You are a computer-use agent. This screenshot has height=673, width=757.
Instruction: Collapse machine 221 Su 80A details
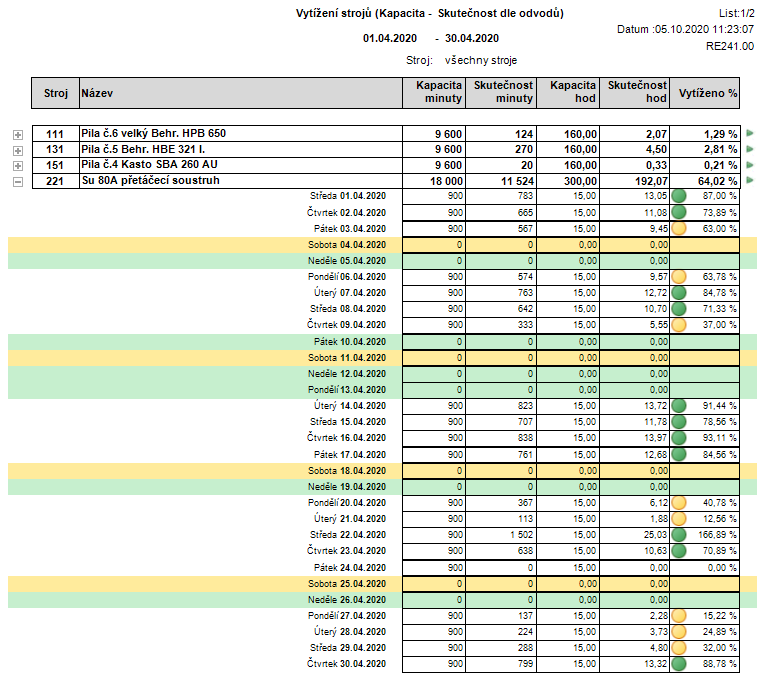point(17,182)
